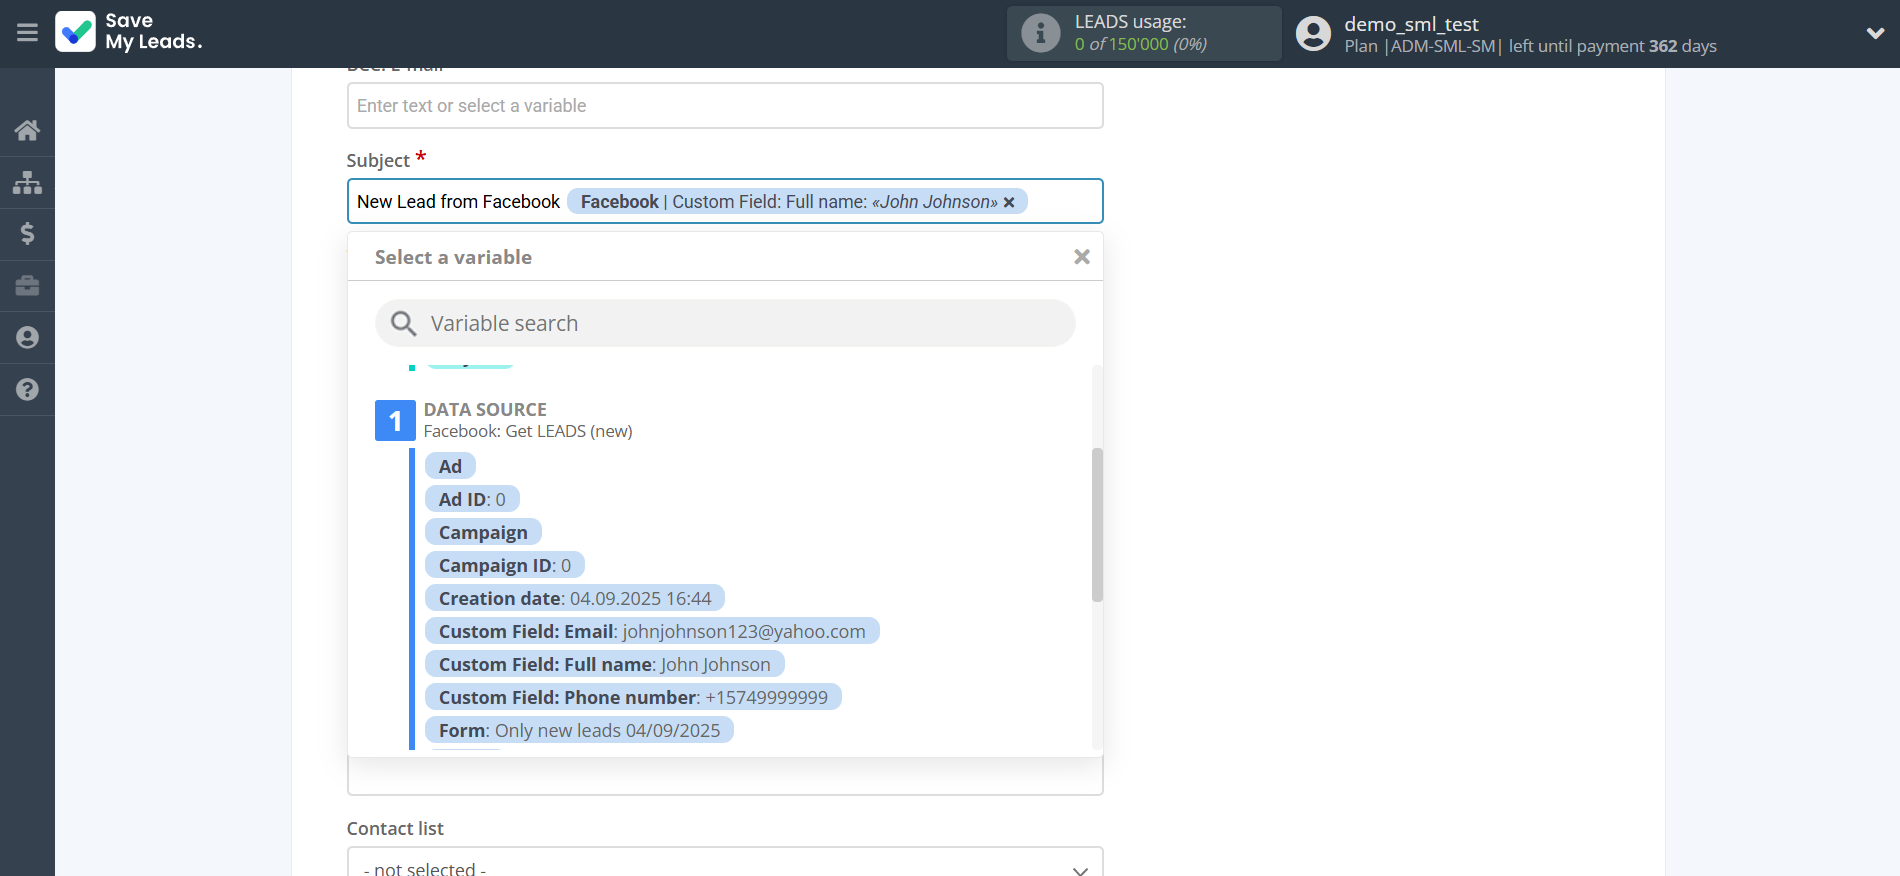Remove the Full name variable from Subject

[x=1009, y=202]
